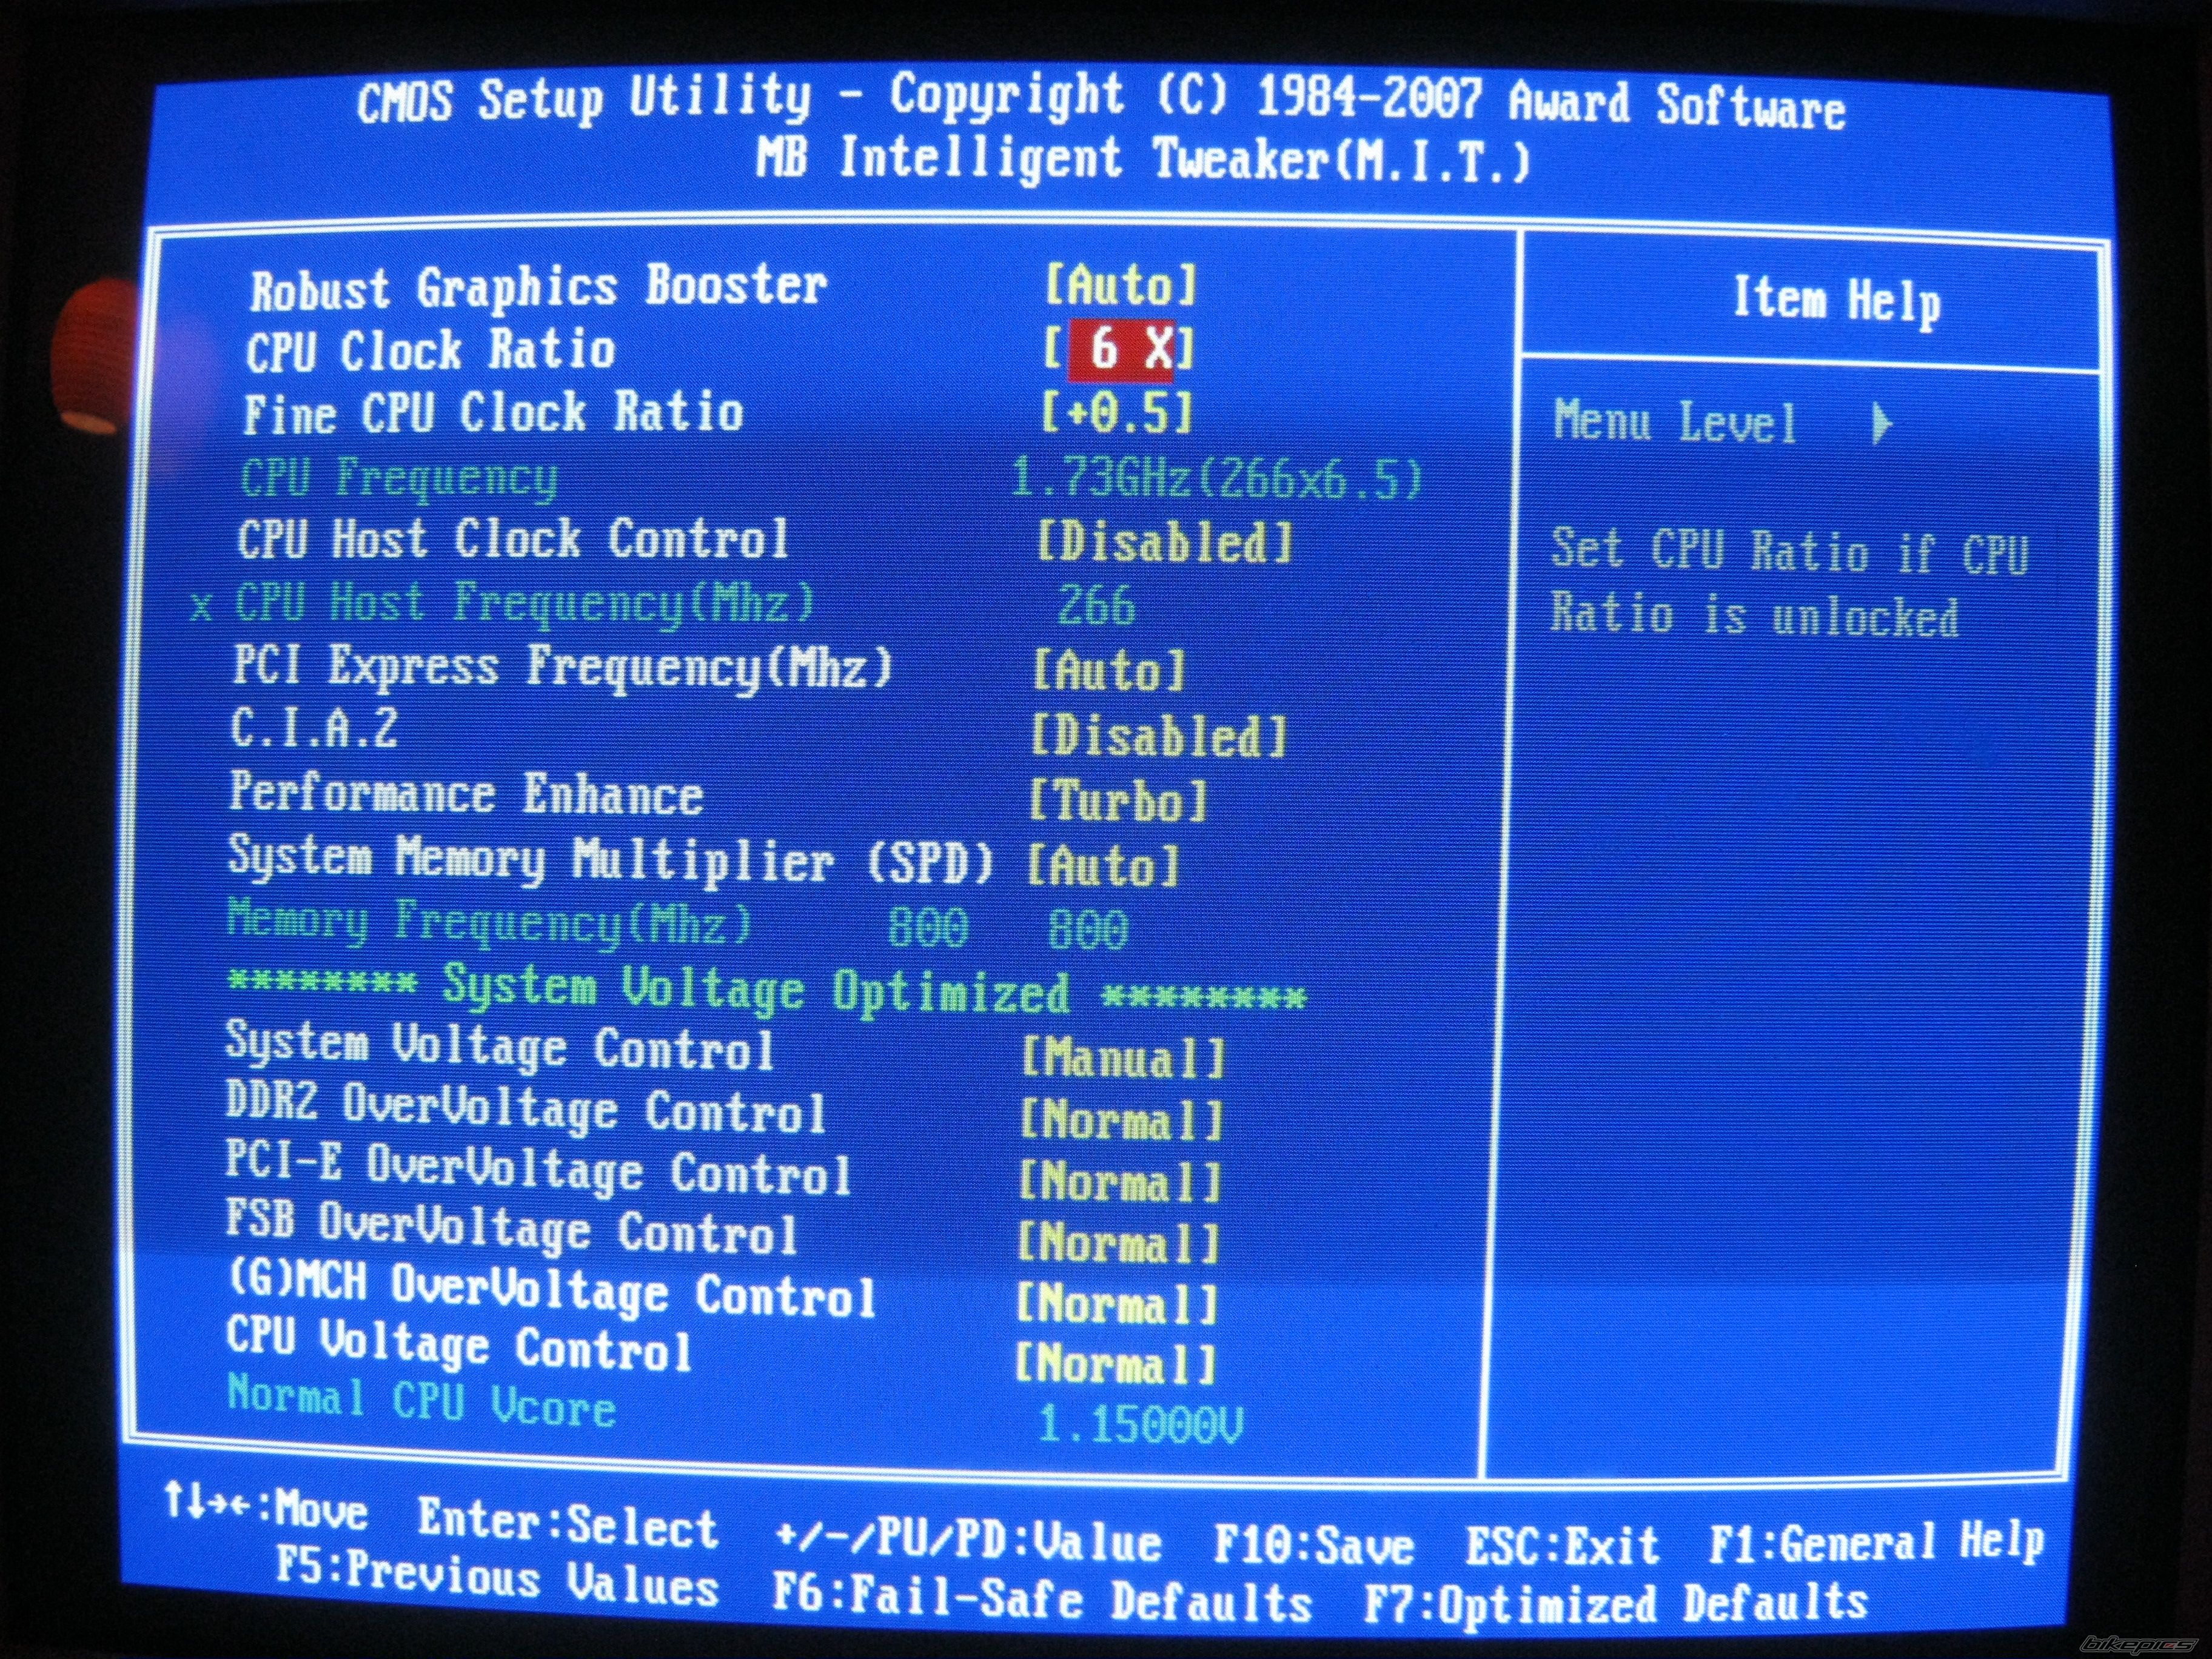
Task: Click the Memory Frequency(Mhz) label
Action: point(489,922)
